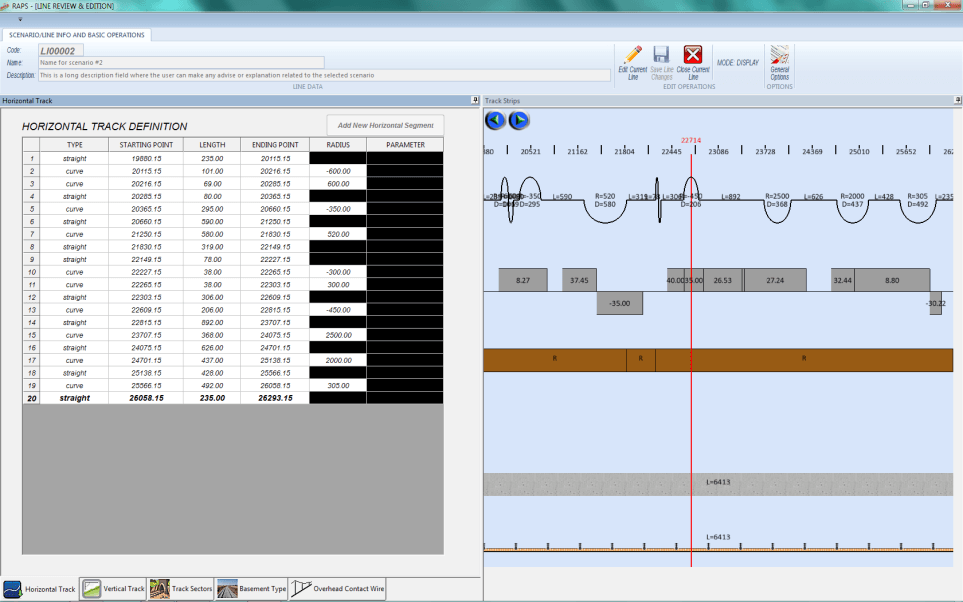Click the Save Line Changes floppy disk icon
Screen dimensions: 963x602
point(661,55)
